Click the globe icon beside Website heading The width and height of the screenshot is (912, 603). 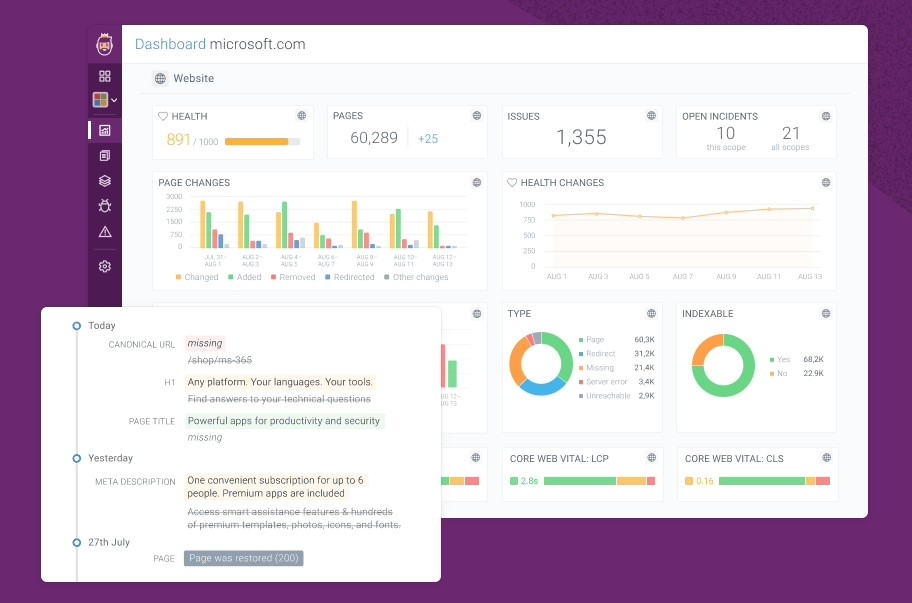[x=160, y=79]
